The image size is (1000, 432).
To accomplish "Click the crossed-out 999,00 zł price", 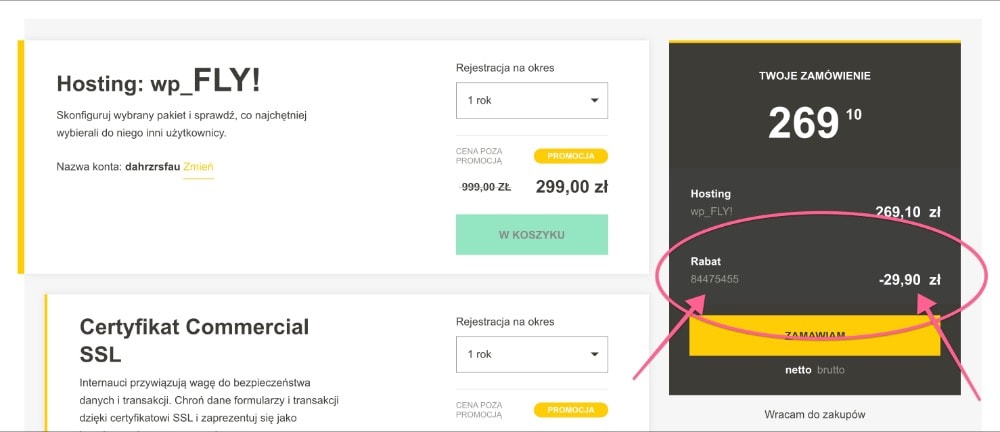I will click(x=485, y=187).
